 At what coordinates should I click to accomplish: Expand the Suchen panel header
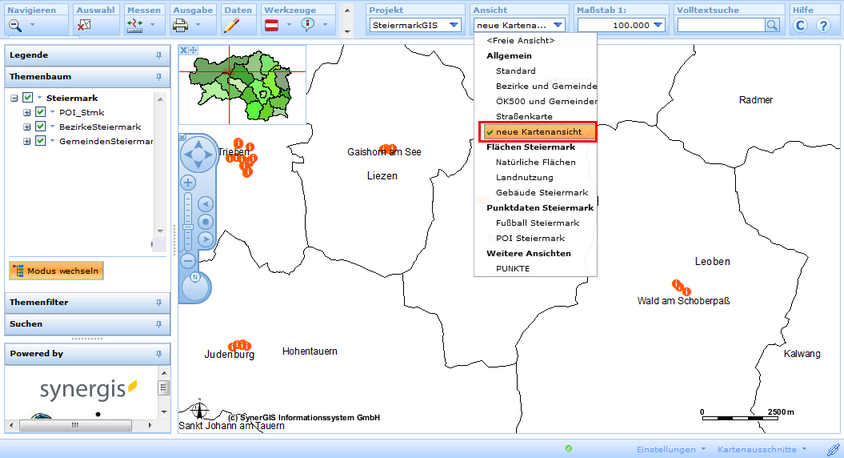87,324
